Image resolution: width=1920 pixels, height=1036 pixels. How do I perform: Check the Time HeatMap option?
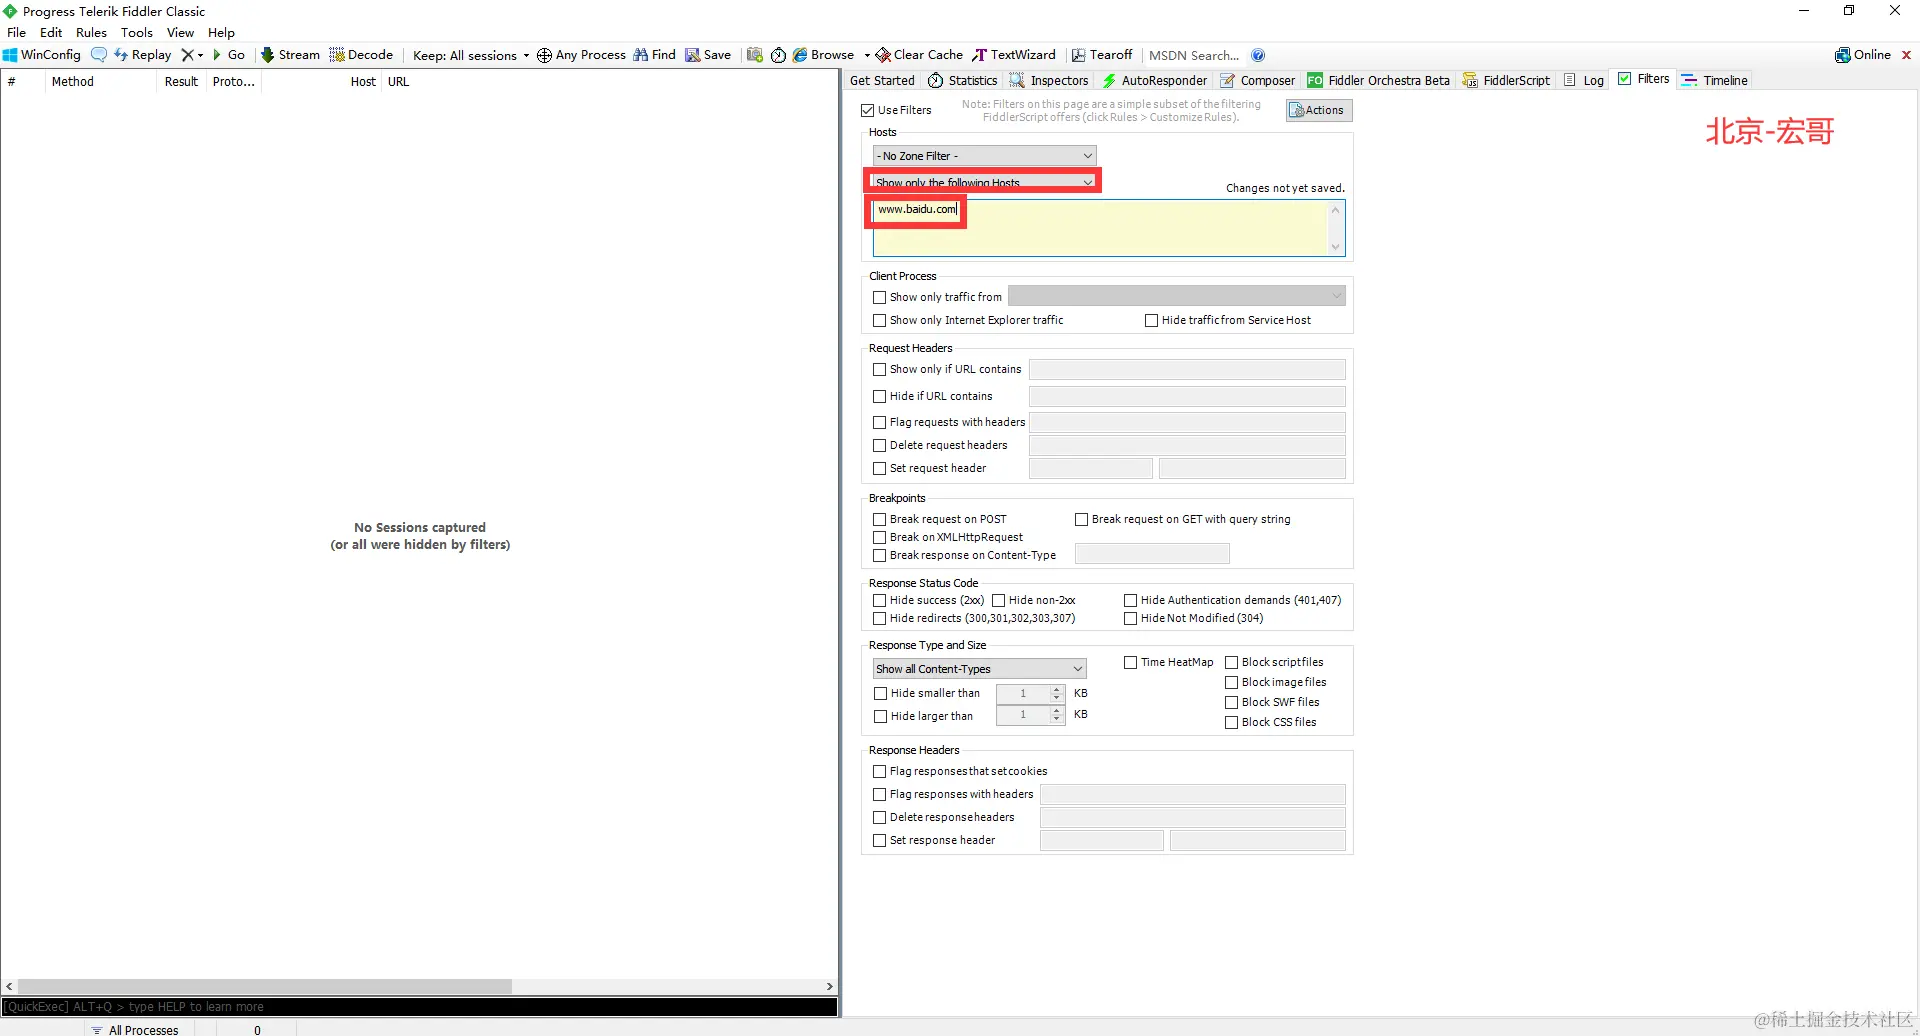click(x=1131, y=662)
